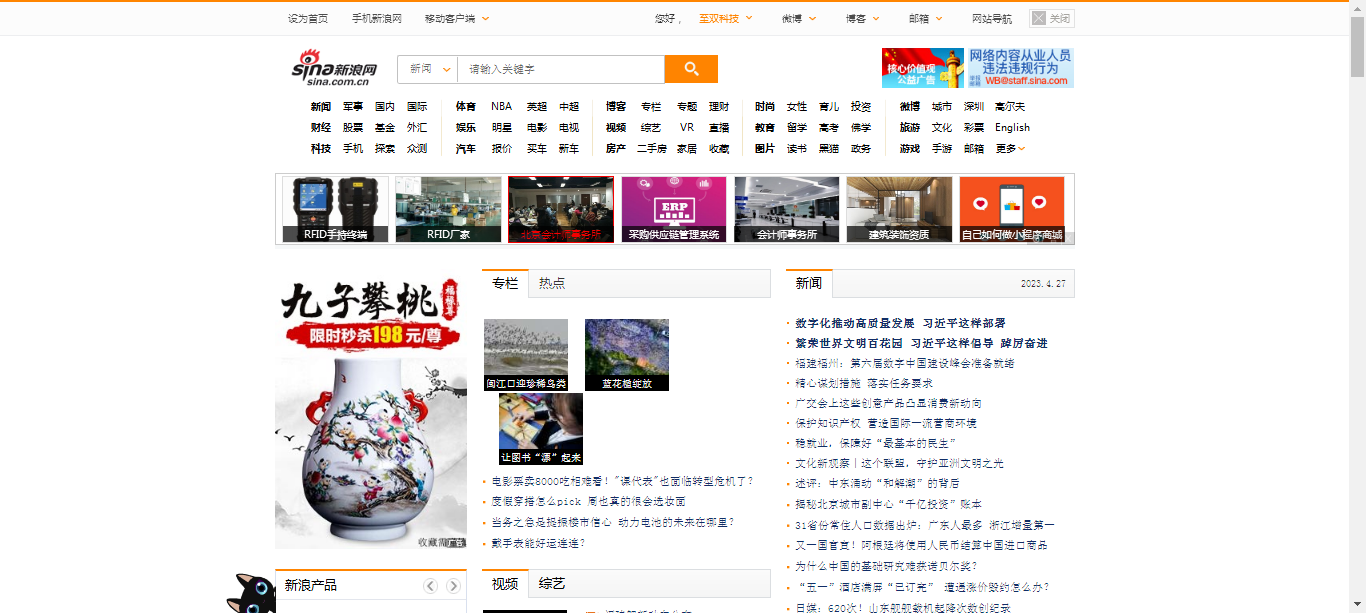1366x613 pixels.
Task: Go to 财经 section
Action: tap(321, 127)
